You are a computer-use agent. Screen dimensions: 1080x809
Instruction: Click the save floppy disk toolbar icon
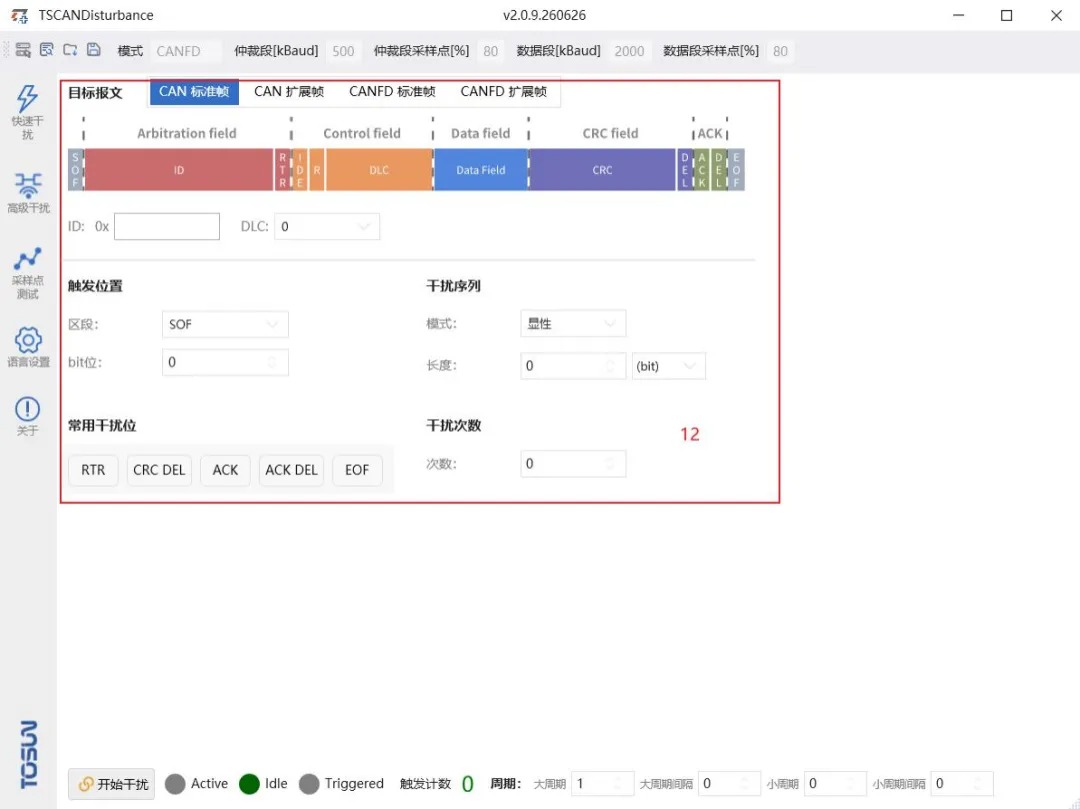(x=94, y=50)
